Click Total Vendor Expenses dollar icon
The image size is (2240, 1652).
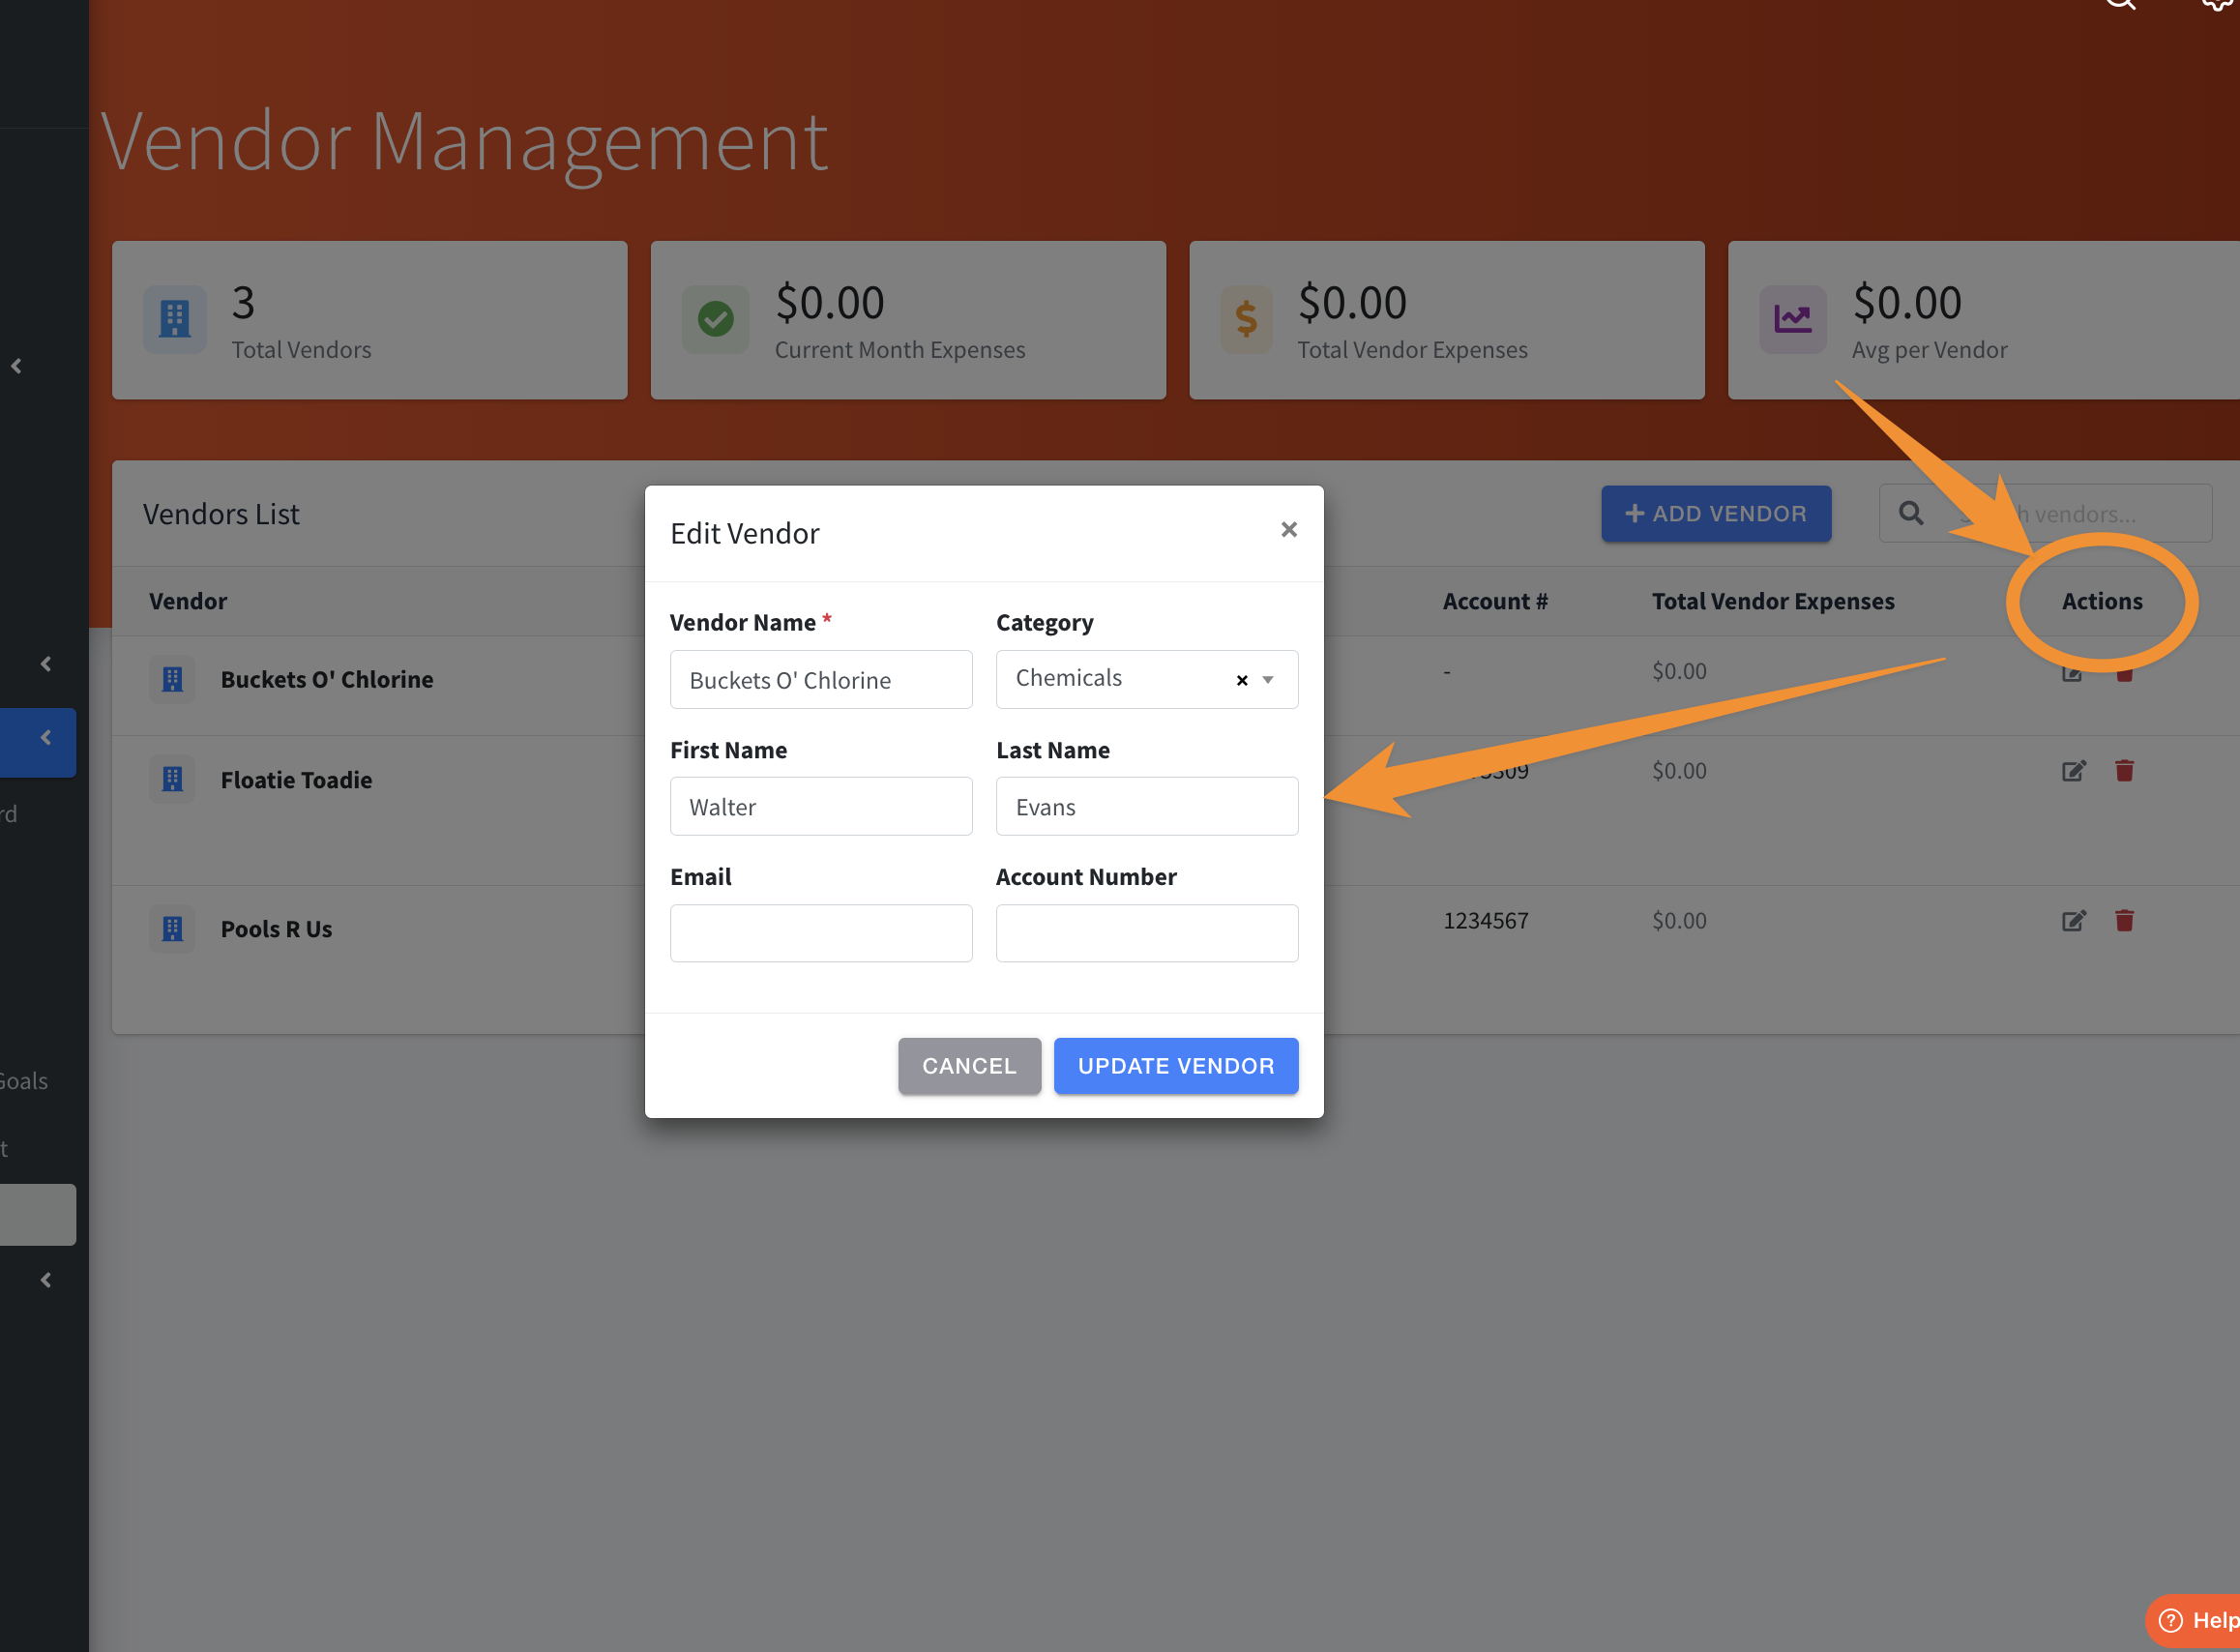click(x=1246, y=319)
